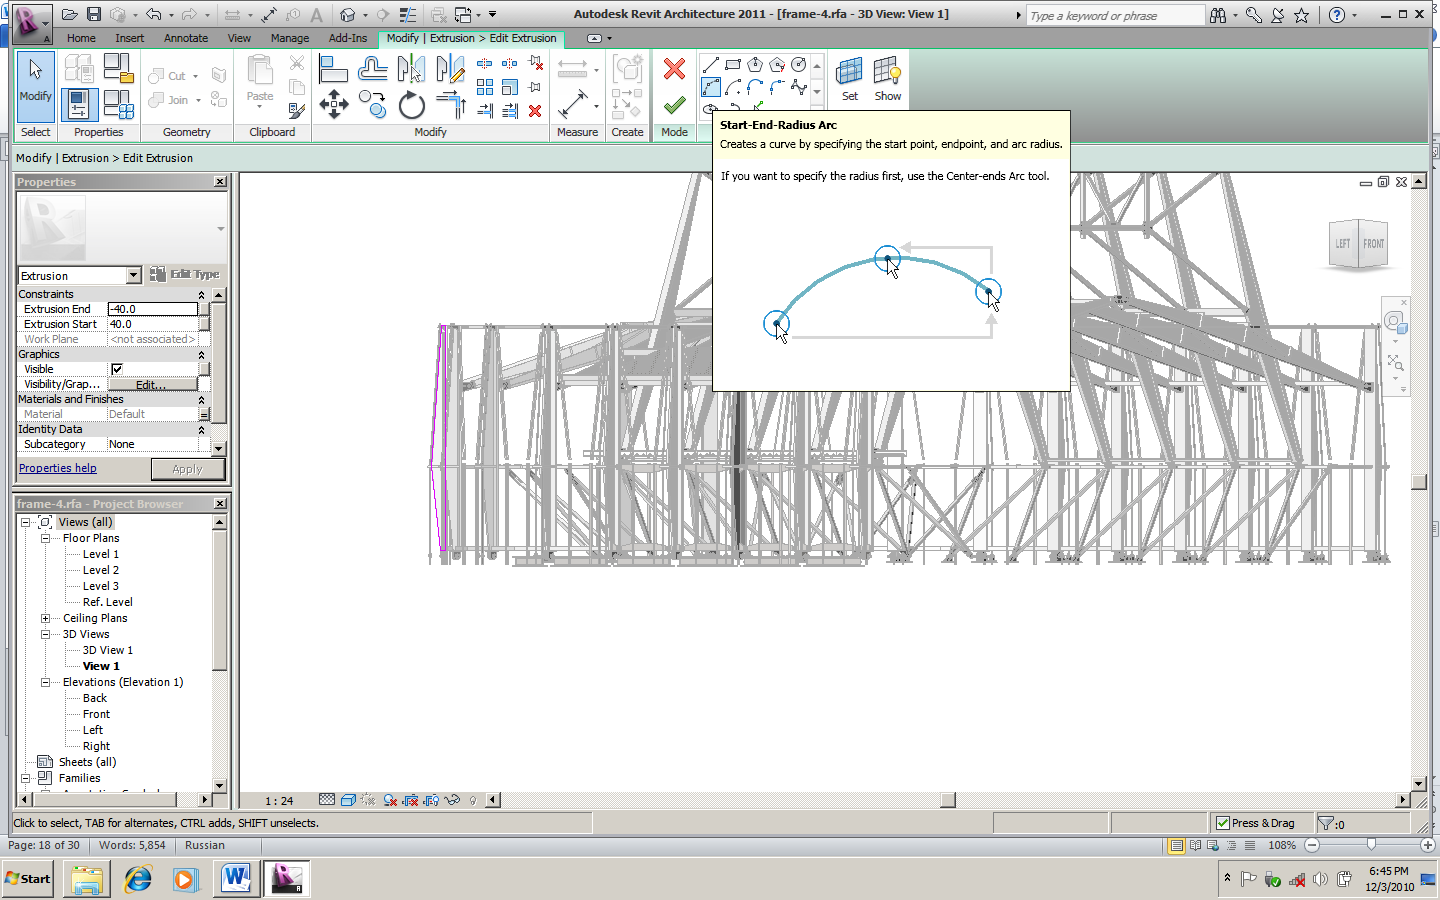Open the Annotate ribbon tab
Viewport: 1440px width, 900px height.
coord(186,38)
